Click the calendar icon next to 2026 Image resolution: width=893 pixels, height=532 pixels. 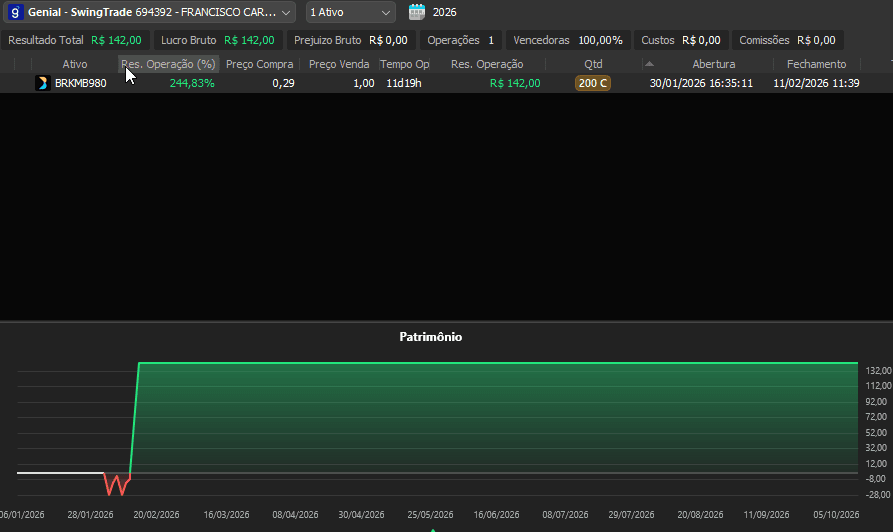(x=417, y=12)
